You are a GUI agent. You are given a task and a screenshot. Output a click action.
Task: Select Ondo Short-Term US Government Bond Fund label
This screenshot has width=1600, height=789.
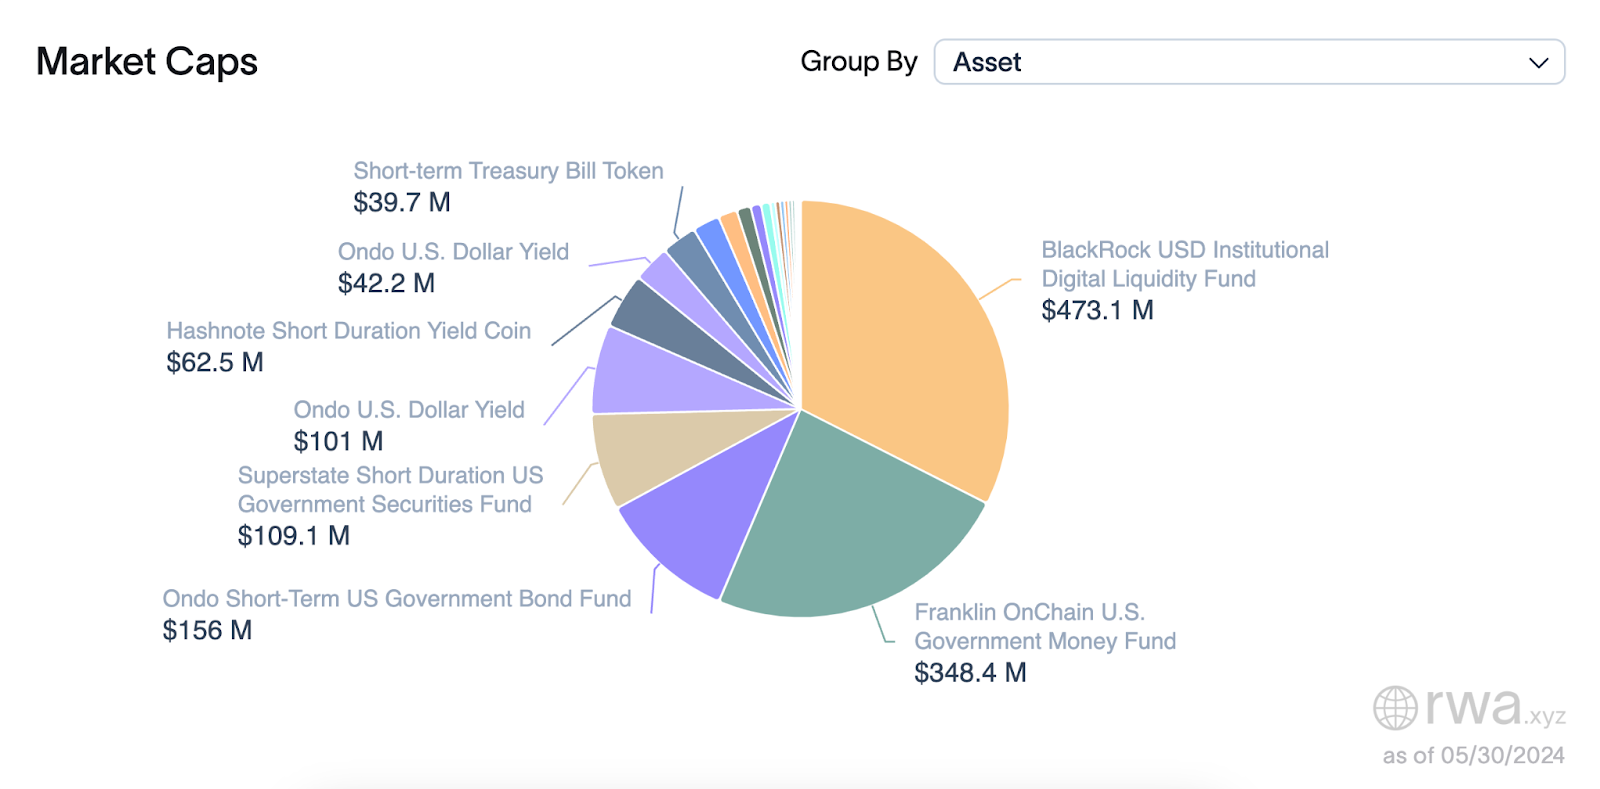click(x=397, y=599)
